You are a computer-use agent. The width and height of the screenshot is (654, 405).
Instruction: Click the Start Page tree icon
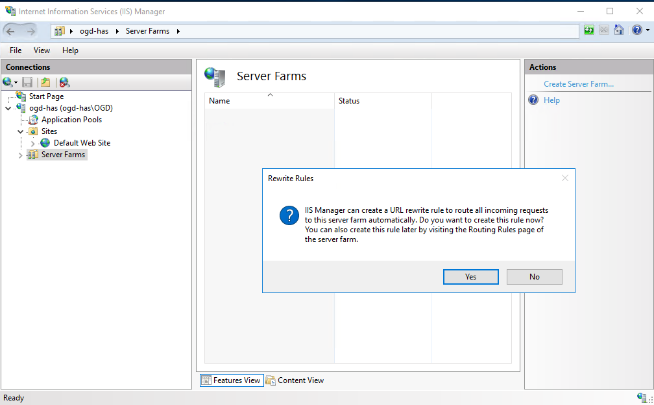click(21, 96)
